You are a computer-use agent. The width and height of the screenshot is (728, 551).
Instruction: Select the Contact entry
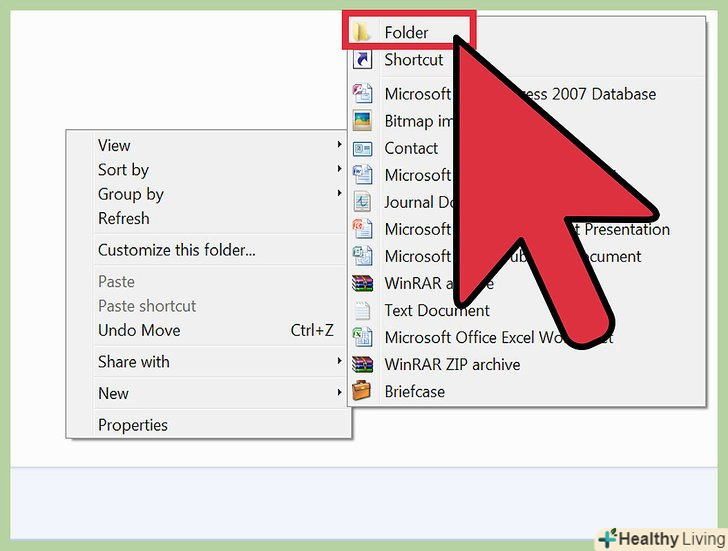527,148
